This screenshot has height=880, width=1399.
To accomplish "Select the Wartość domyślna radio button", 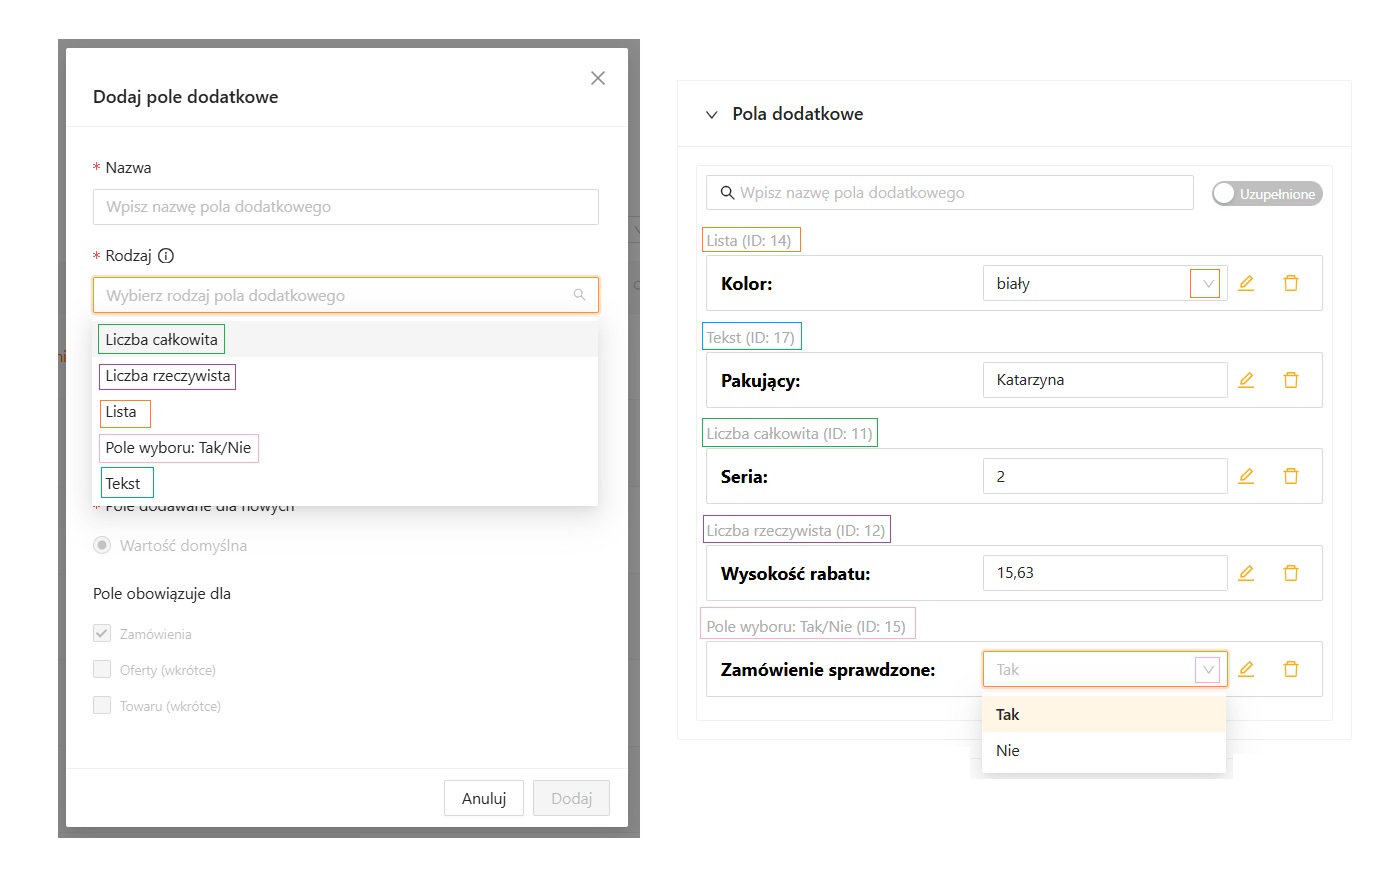I will tap(102, 545).
